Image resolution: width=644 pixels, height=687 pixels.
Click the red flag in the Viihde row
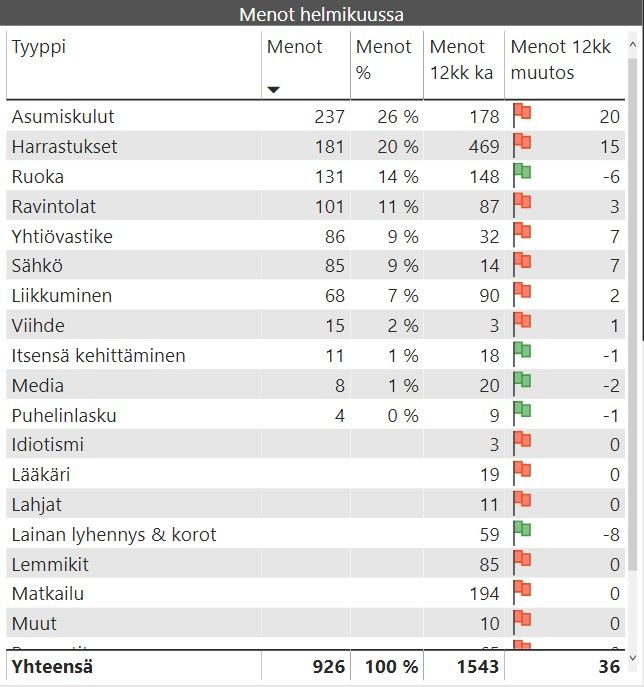(x=521, y=325)
